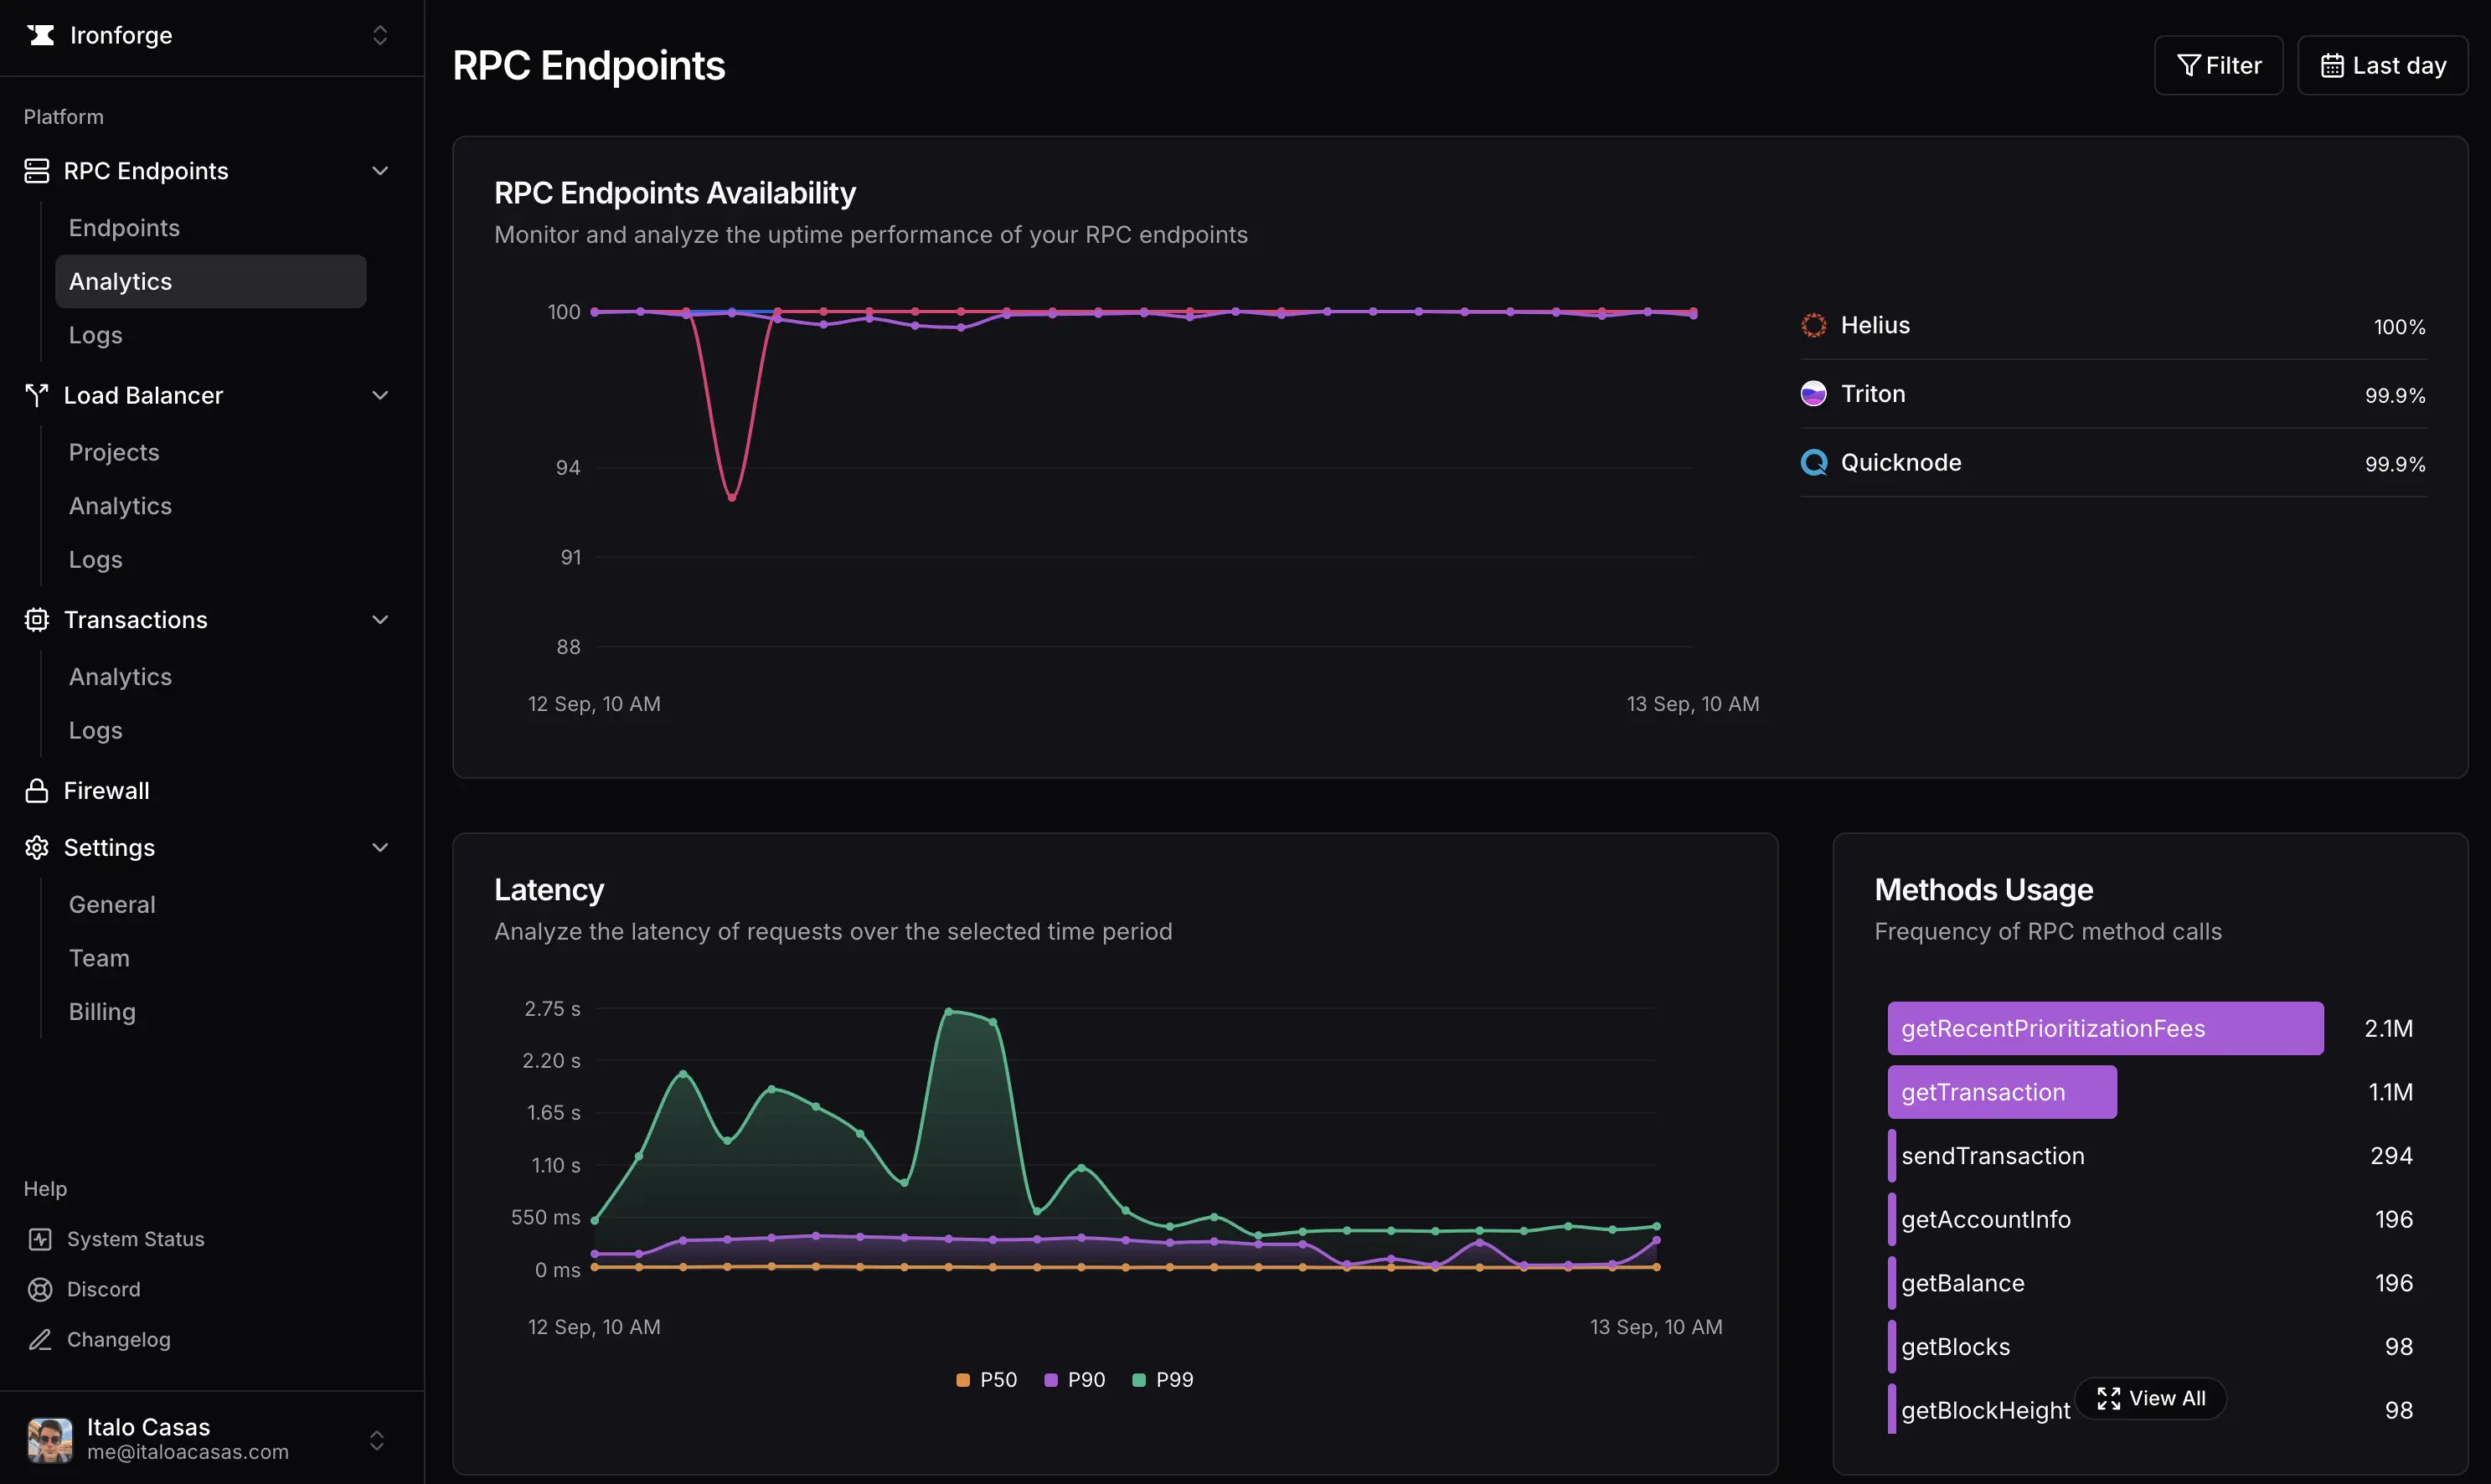Switch to the Endpoints page
This screenshot has height=1484, width=2491.
coord(124,227)
